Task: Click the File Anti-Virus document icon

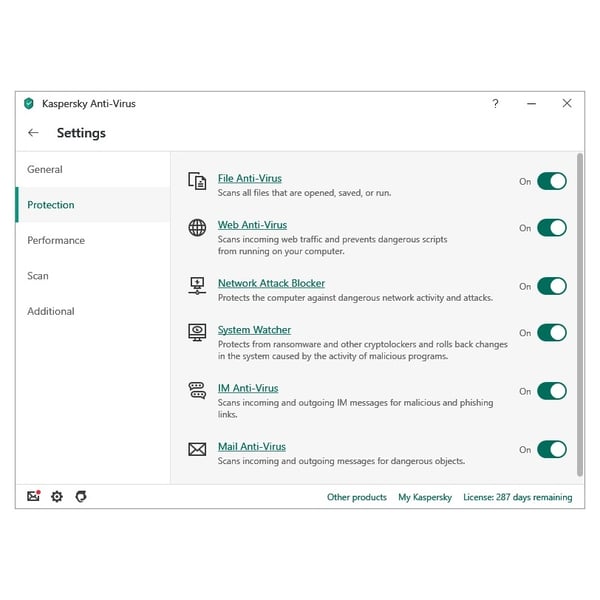Action: [x=197, y=181]
